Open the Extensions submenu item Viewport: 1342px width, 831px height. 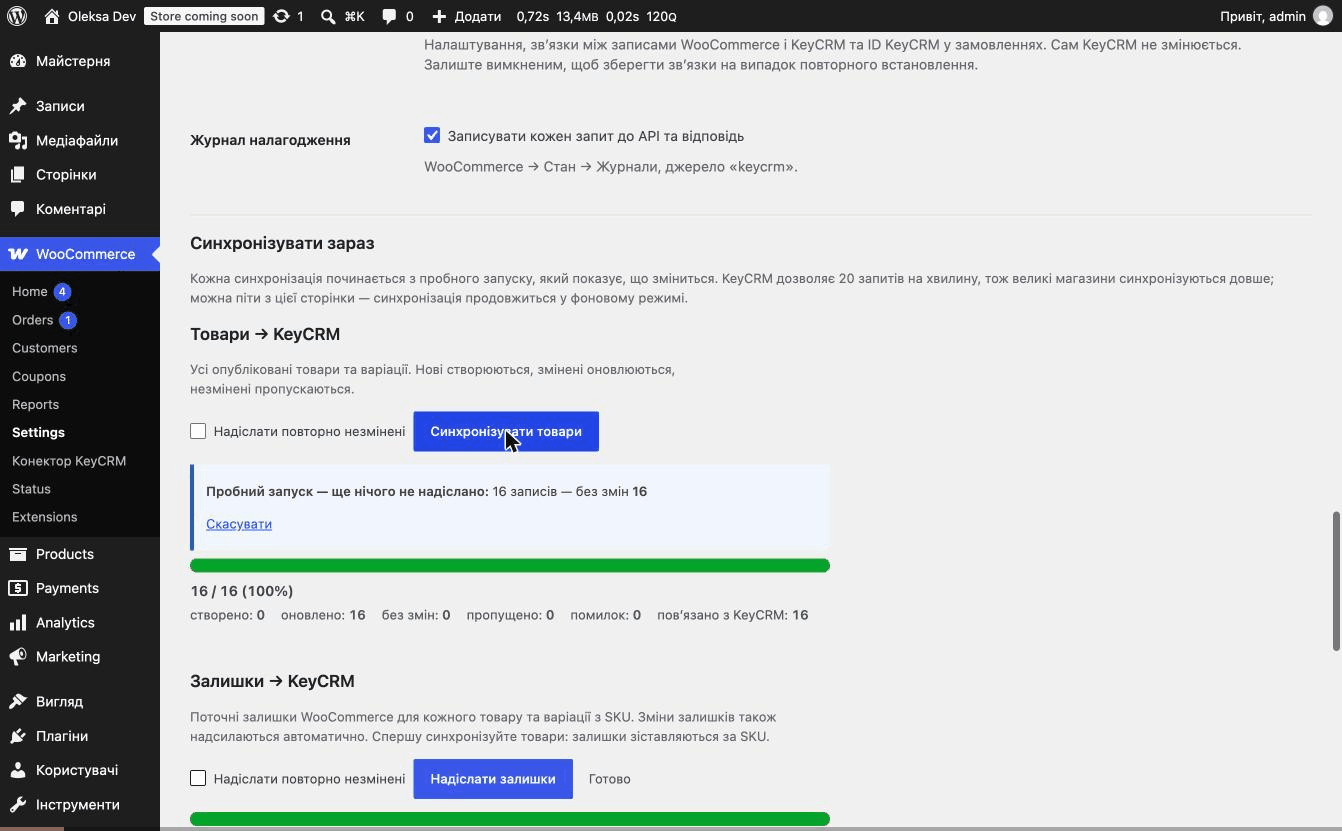(45, 517)
